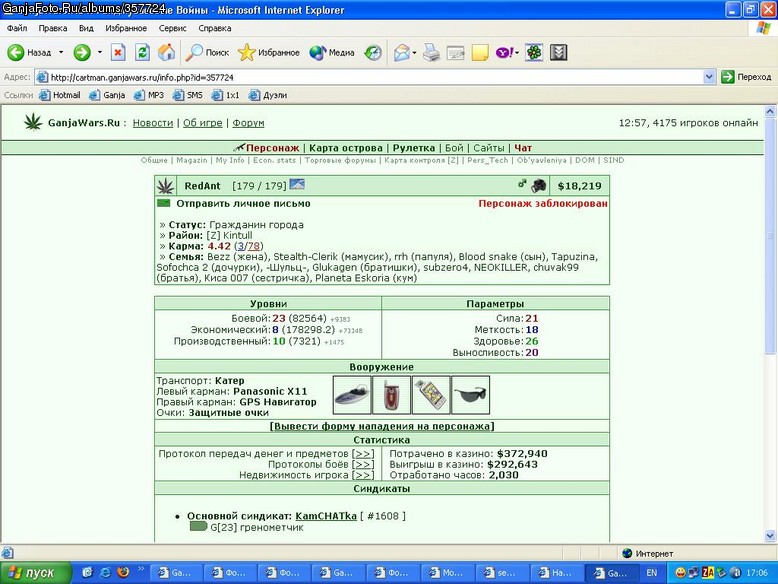Click the Home toolbar icon

click(x=166, y=52)
